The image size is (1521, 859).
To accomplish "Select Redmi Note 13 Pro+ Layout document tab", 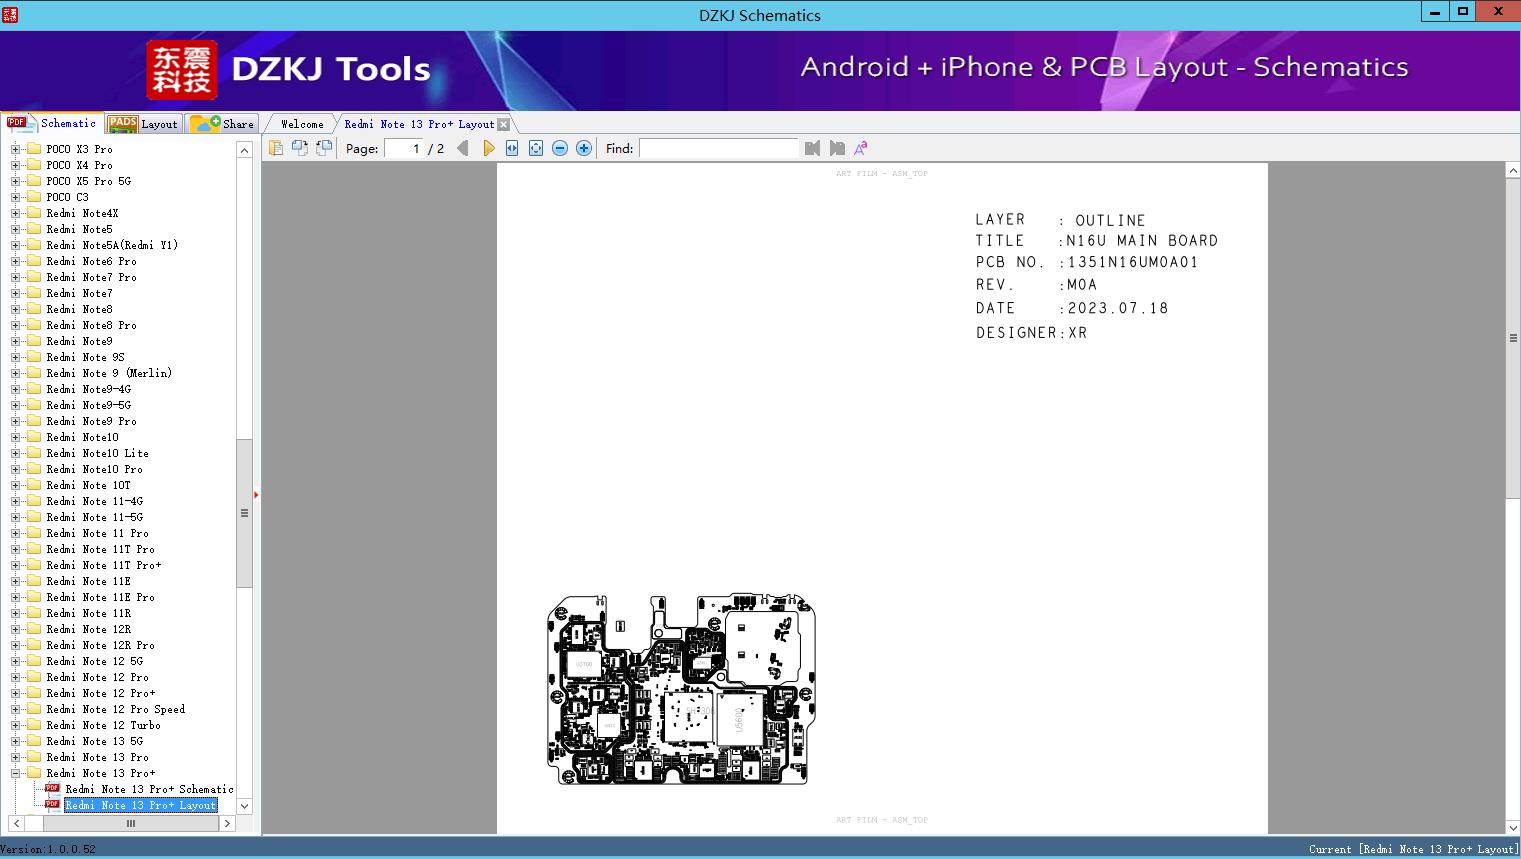I will point(419,124).
